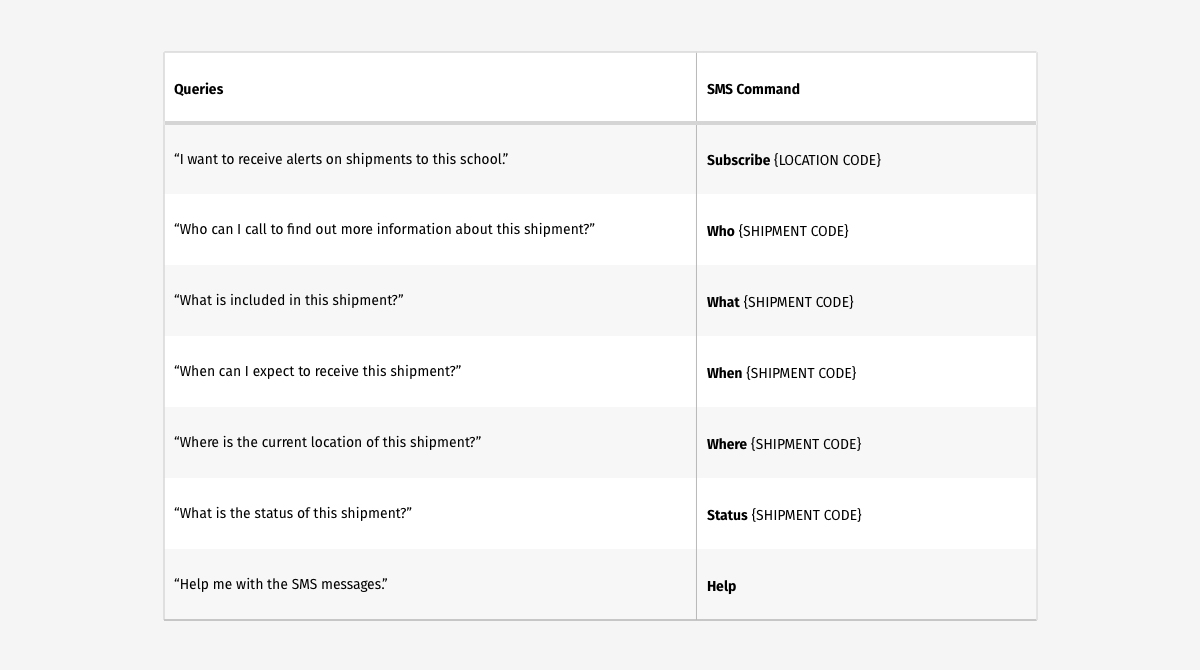This screenshot has height=670, width=1200.
Task: Click the bold word Where
Action: [727, 444]
